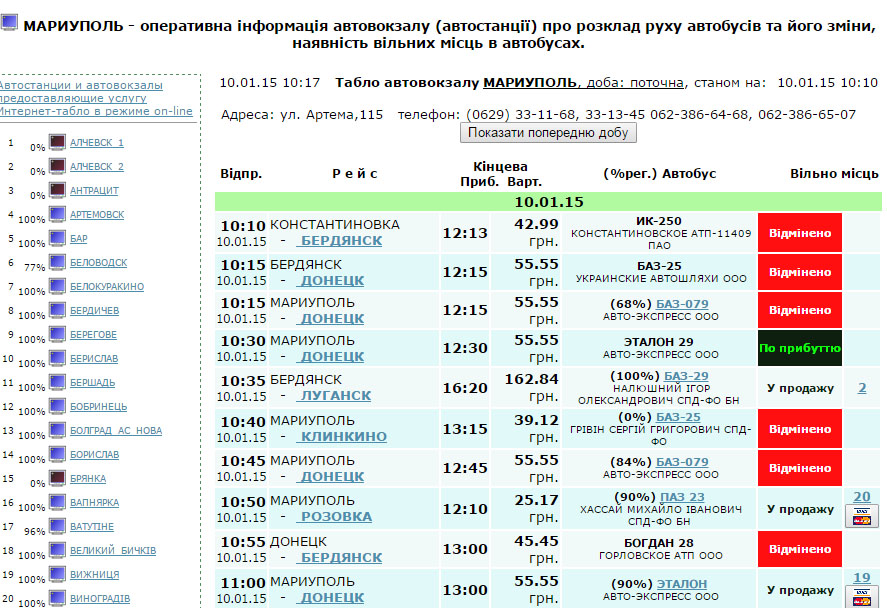
Task: Click the РОЗОВКА destination link
Action: click(335, 517)
